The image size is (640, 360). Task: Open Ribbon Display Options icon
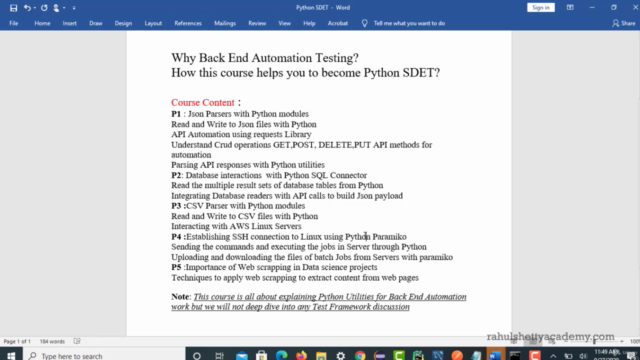point(570,7)
